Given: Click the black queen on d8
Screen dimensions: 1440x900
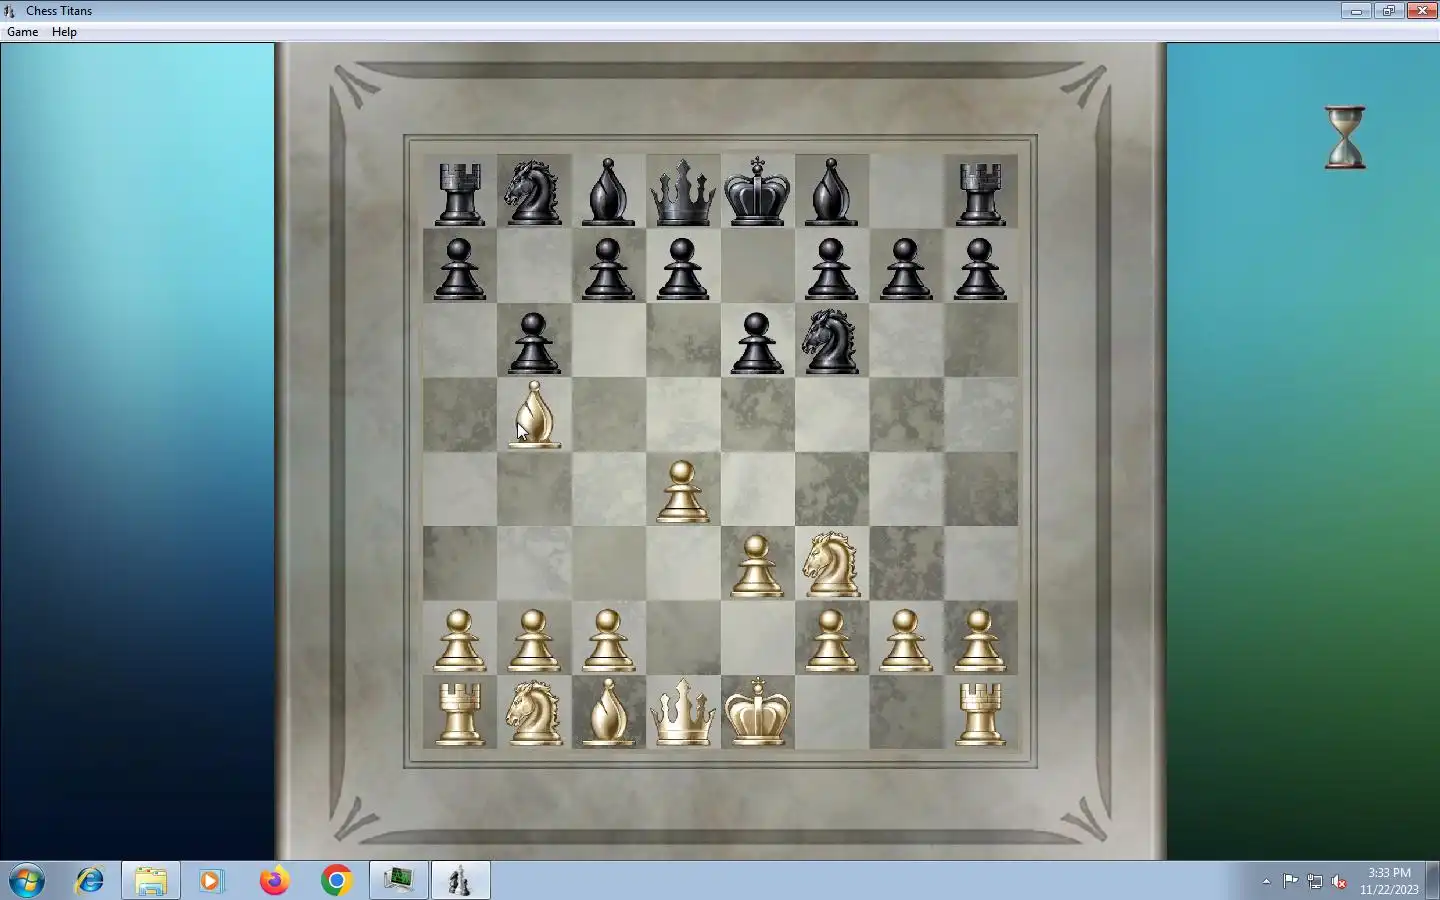Looking at the screenshot, I should click(x=682, y=192).
